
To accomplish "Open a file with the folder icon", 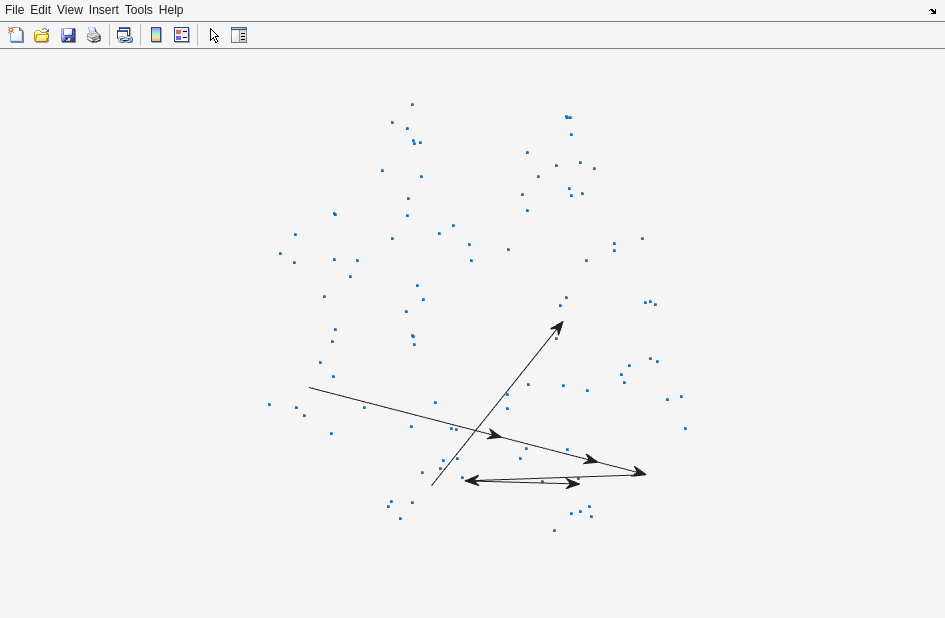I will [42, 35].
